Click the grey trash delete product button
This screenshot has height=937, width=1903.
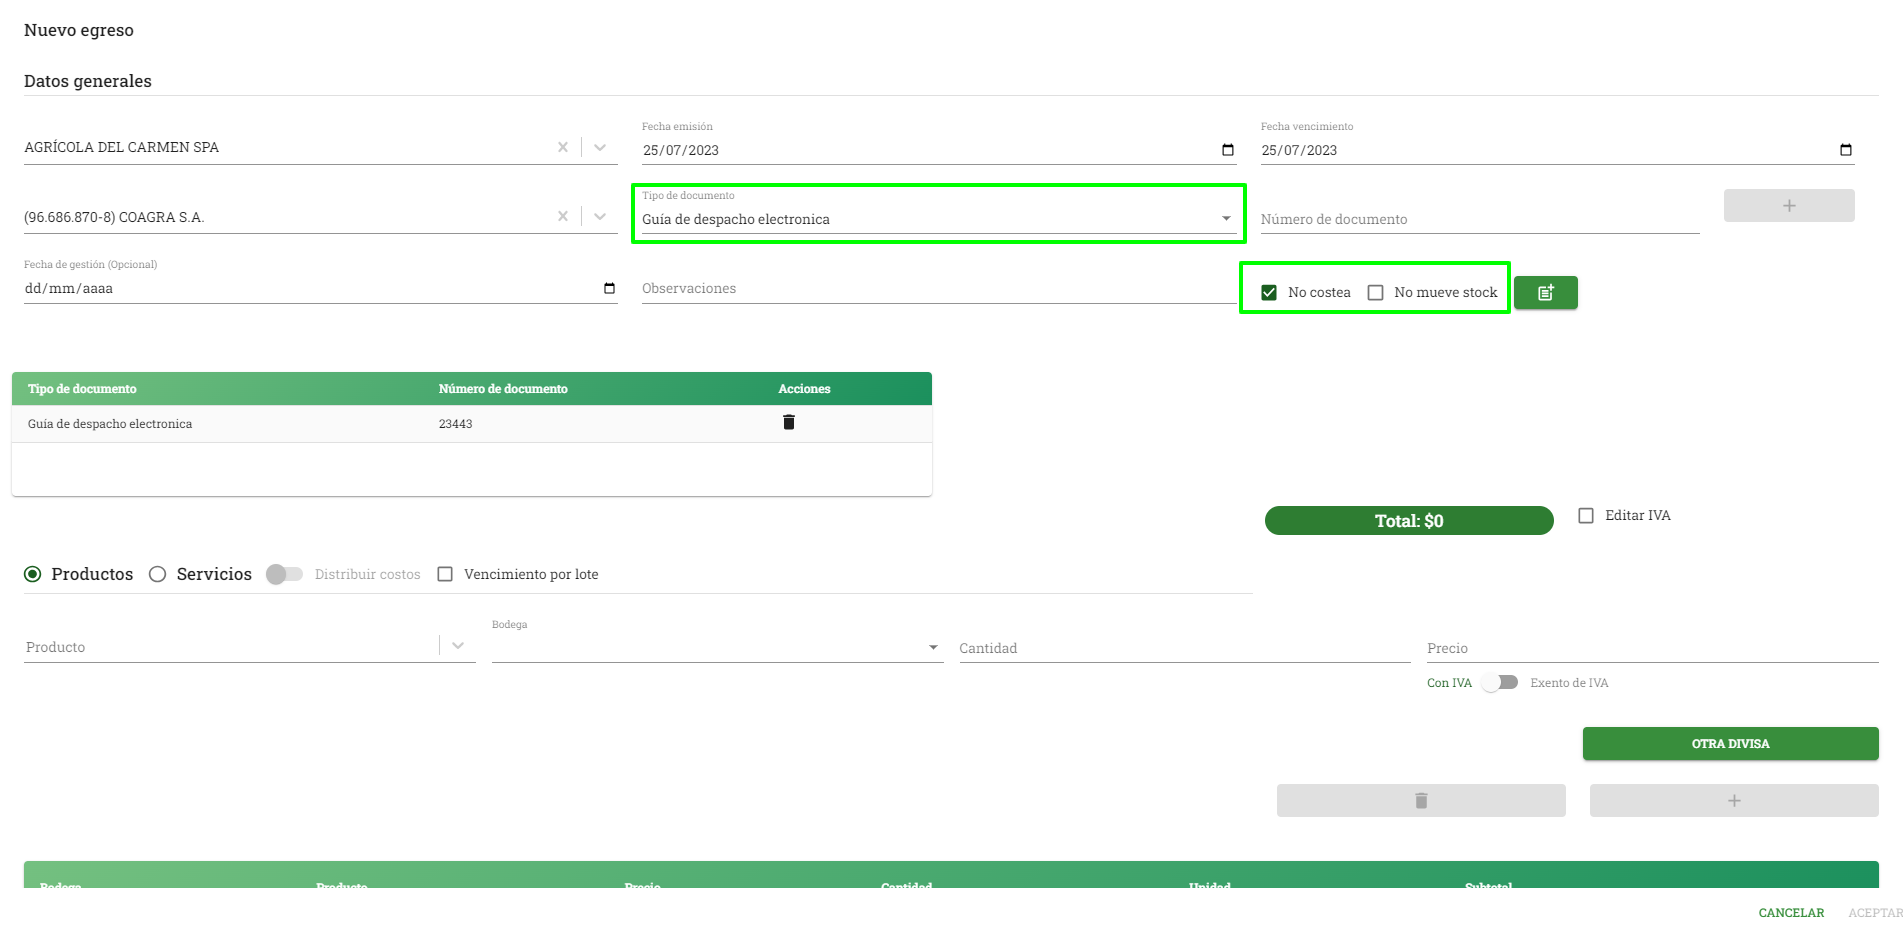tap(1421, 800)
